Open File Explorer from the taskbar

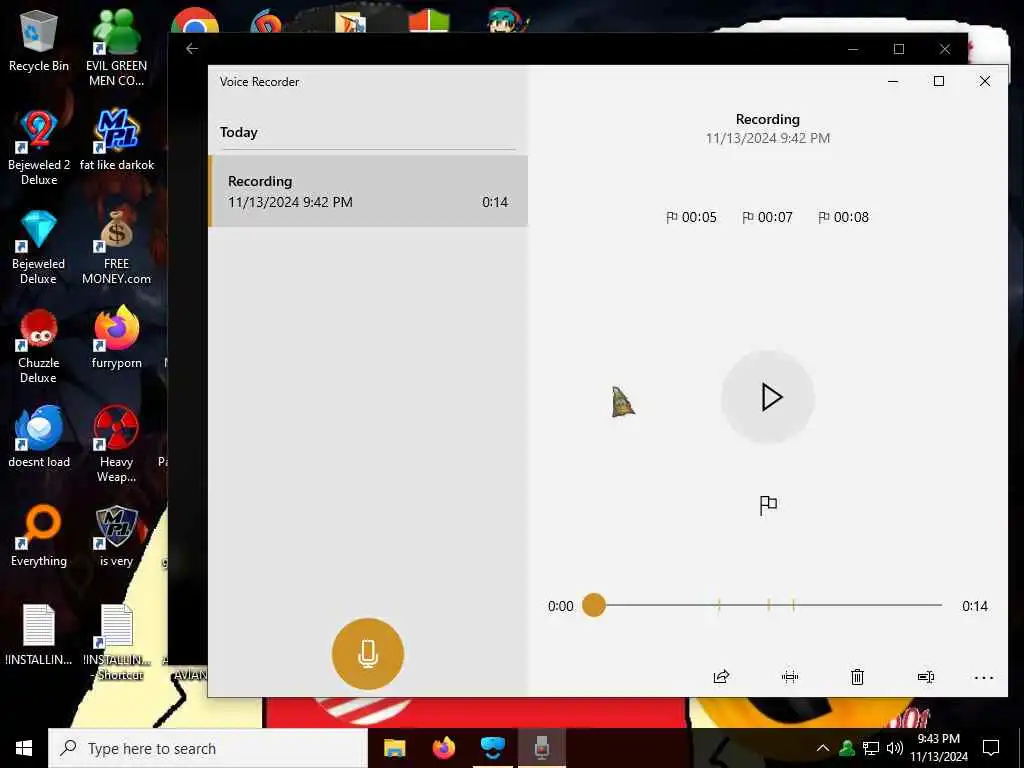(x=394, y=748)
